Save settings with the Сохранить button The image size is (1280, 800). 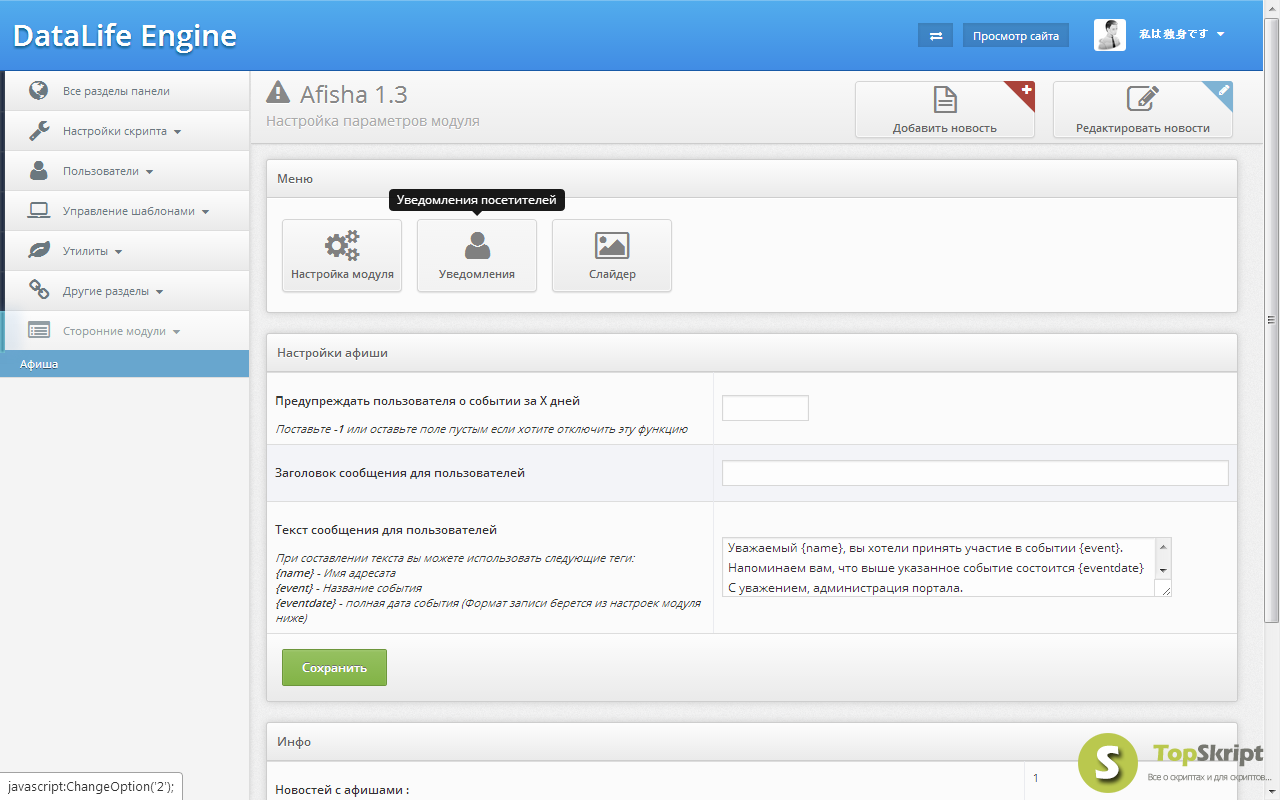334,667
